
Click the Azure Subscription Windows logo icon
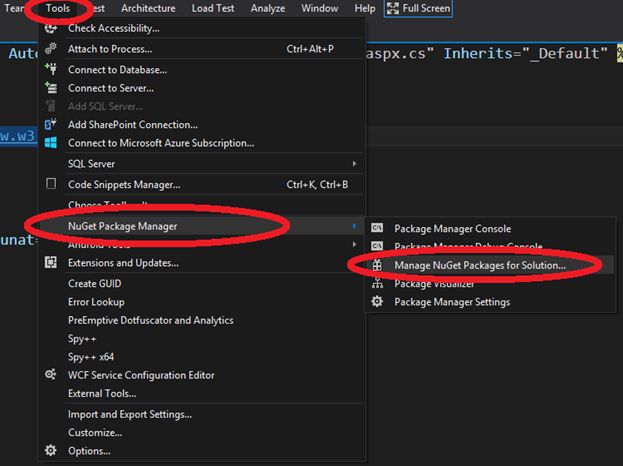pyautogui.click(x=51, y=143)
